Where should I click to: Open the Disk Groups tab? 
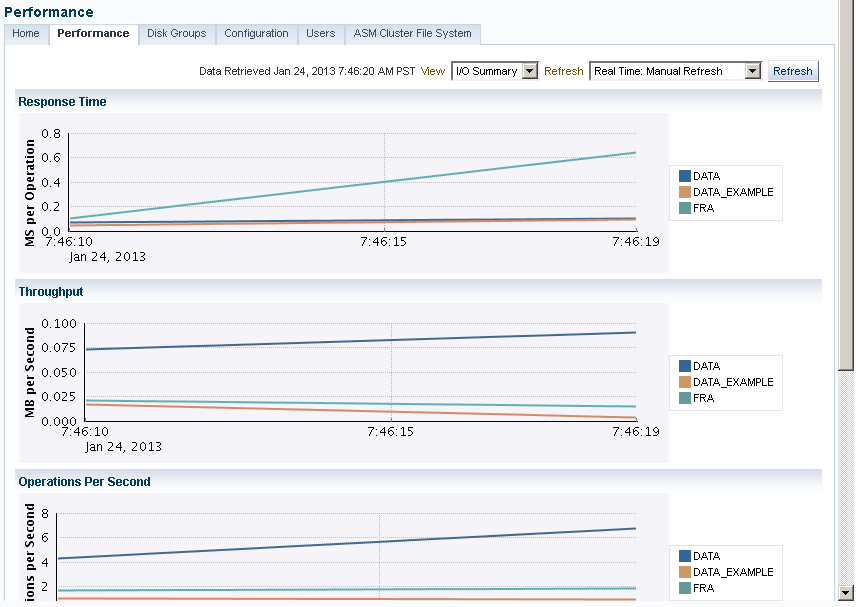176,34
